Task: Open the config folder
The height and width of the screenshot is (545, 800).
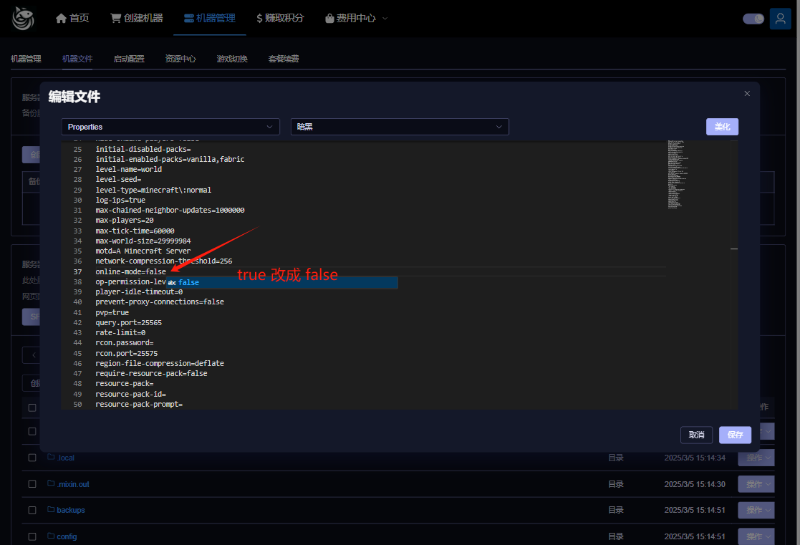Action: (x=66, y=536)
